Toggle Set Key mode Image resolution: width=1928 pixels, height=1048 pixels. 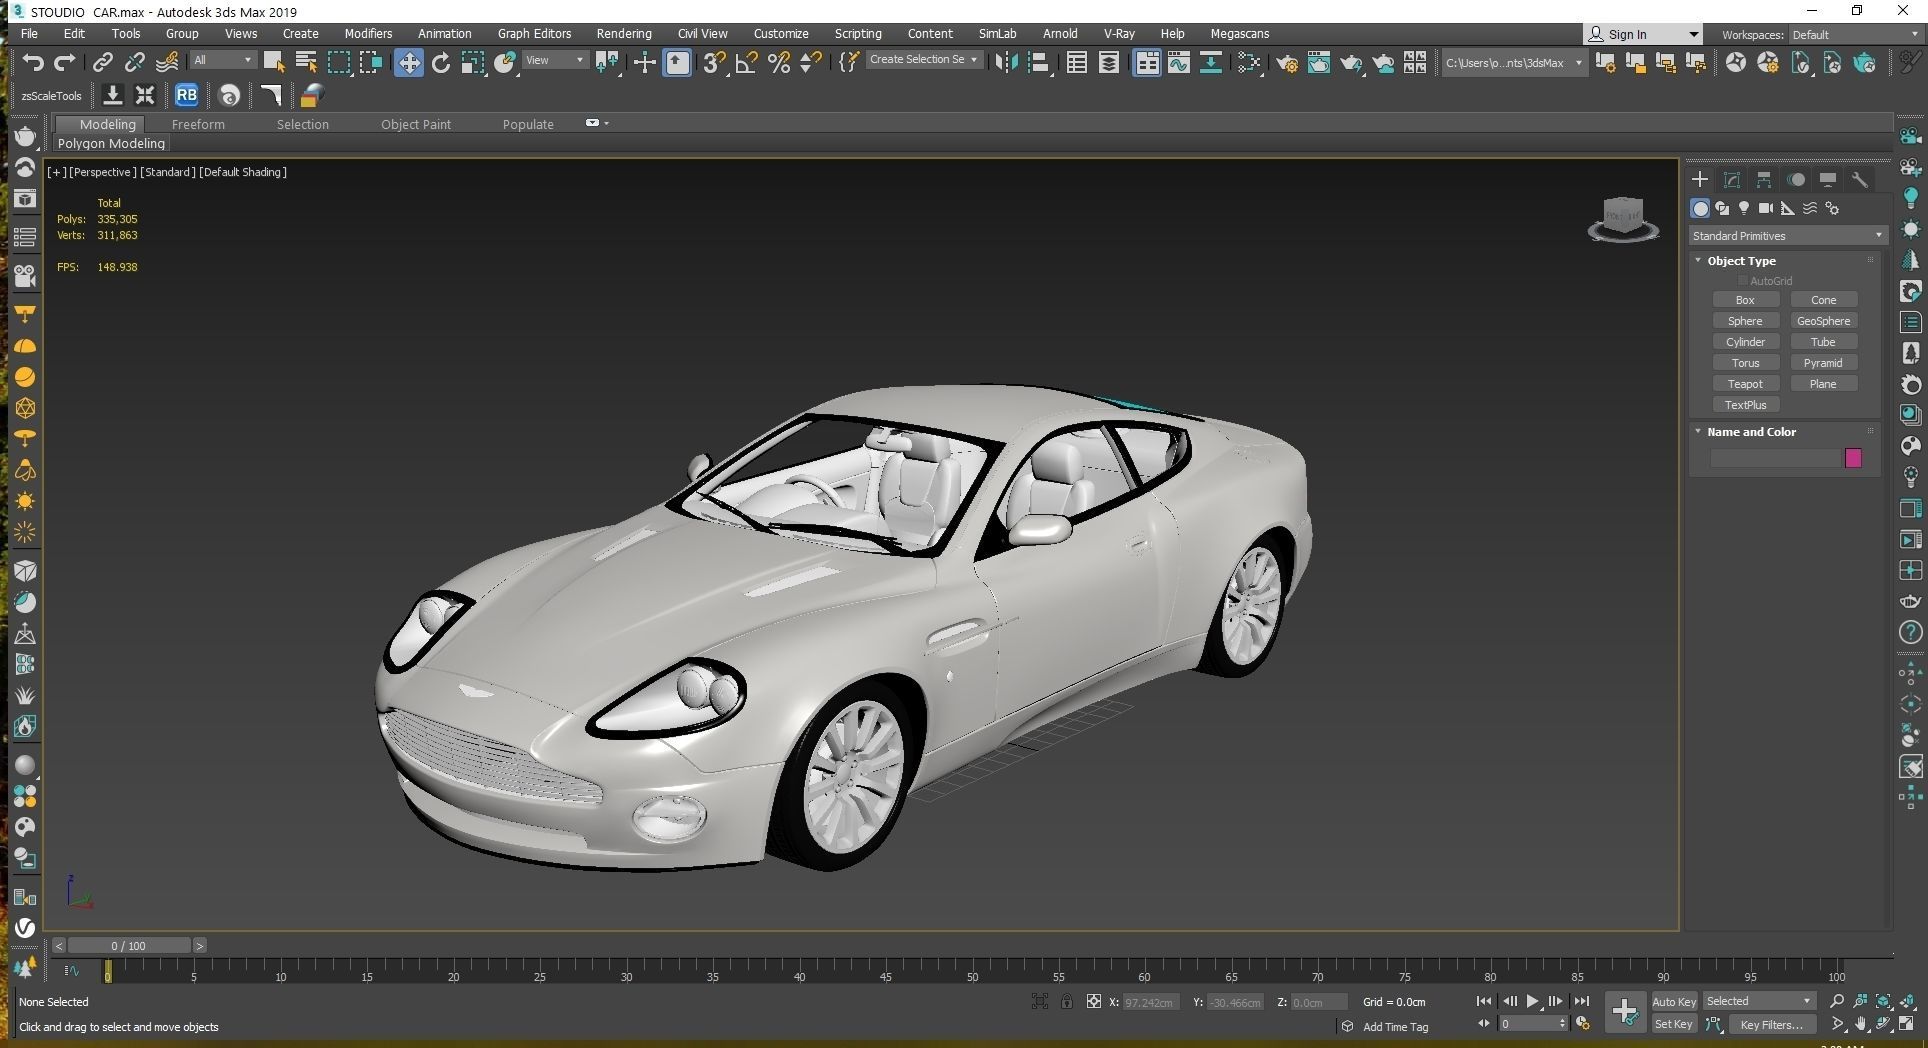[x=1674, y=1024]
